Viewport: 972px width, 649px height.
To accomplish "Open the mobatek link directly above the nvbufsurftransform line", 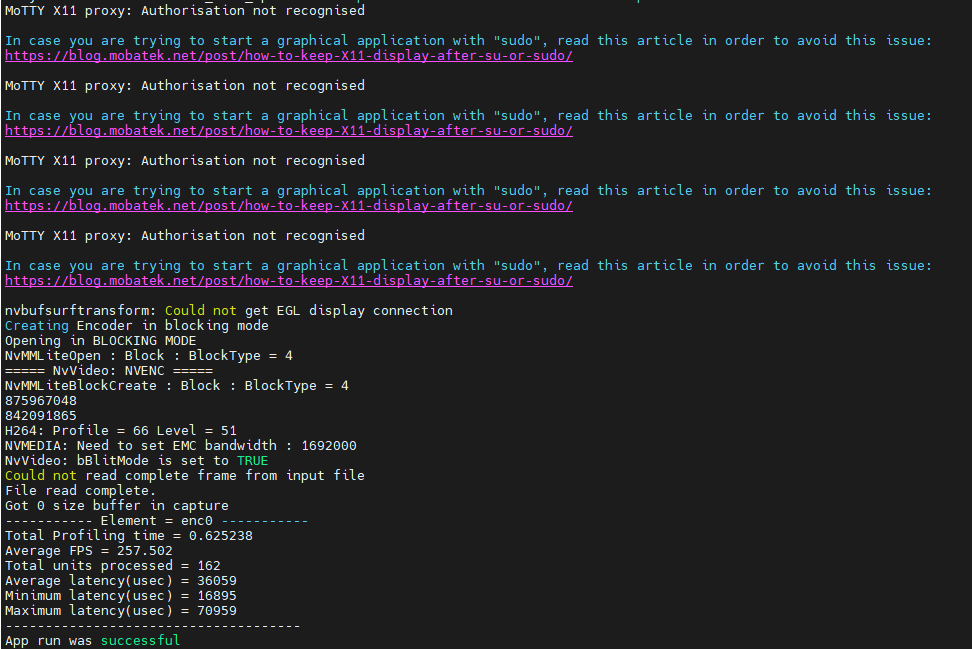I will pos(289,281).
